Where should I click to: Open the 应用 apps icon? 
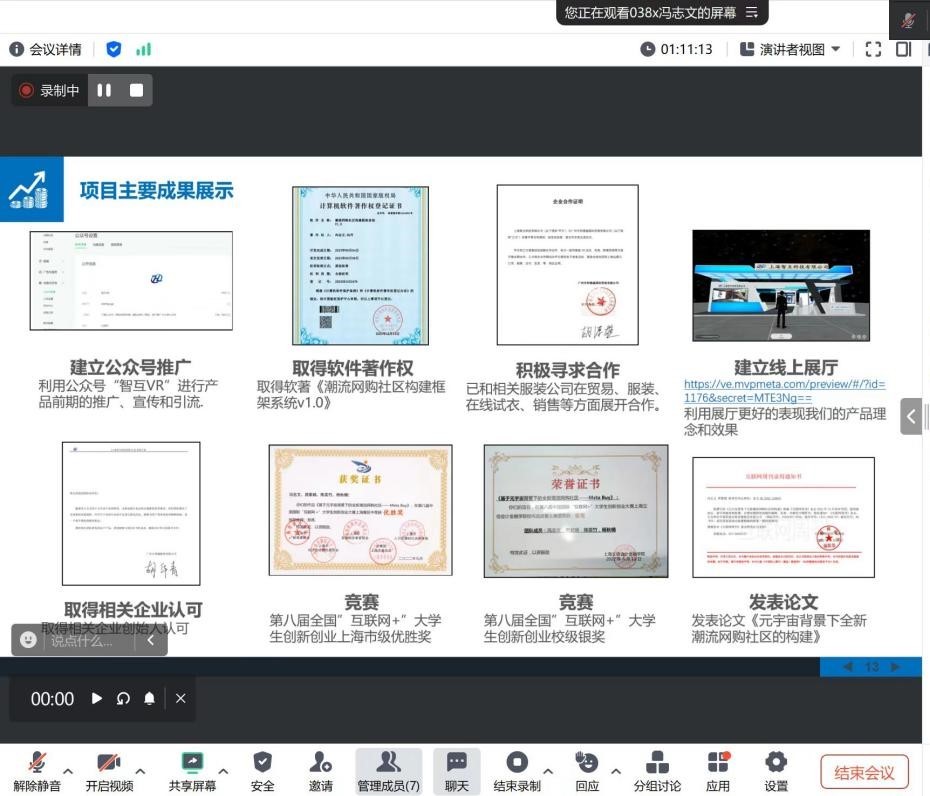[x=718, y=764]
